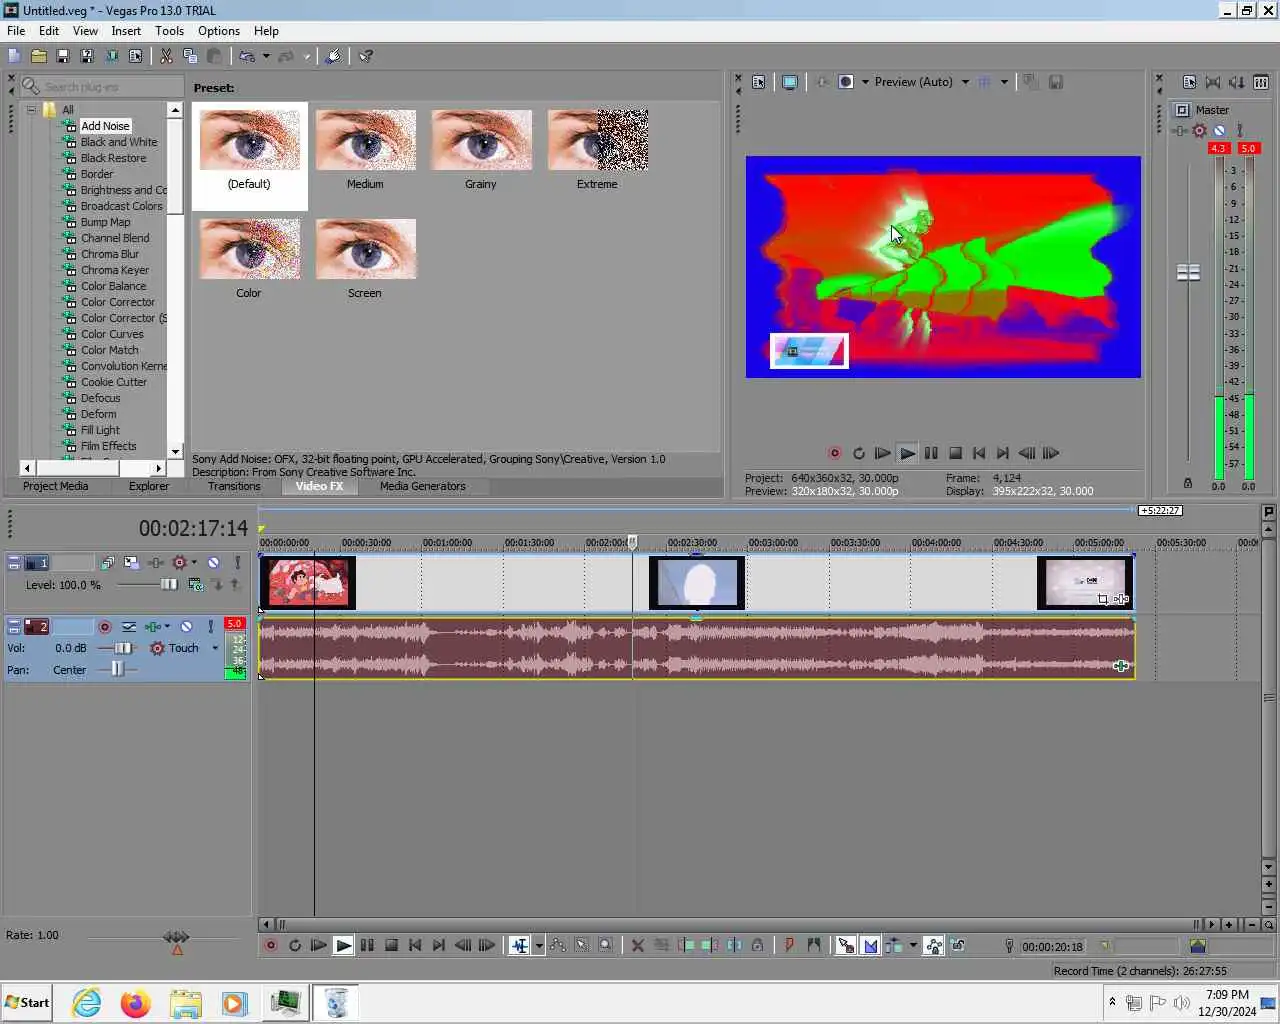Click Pan/Crop icon on last video clip
This screenshot has height=1024, width=1280.
[x=1103, y=599]
